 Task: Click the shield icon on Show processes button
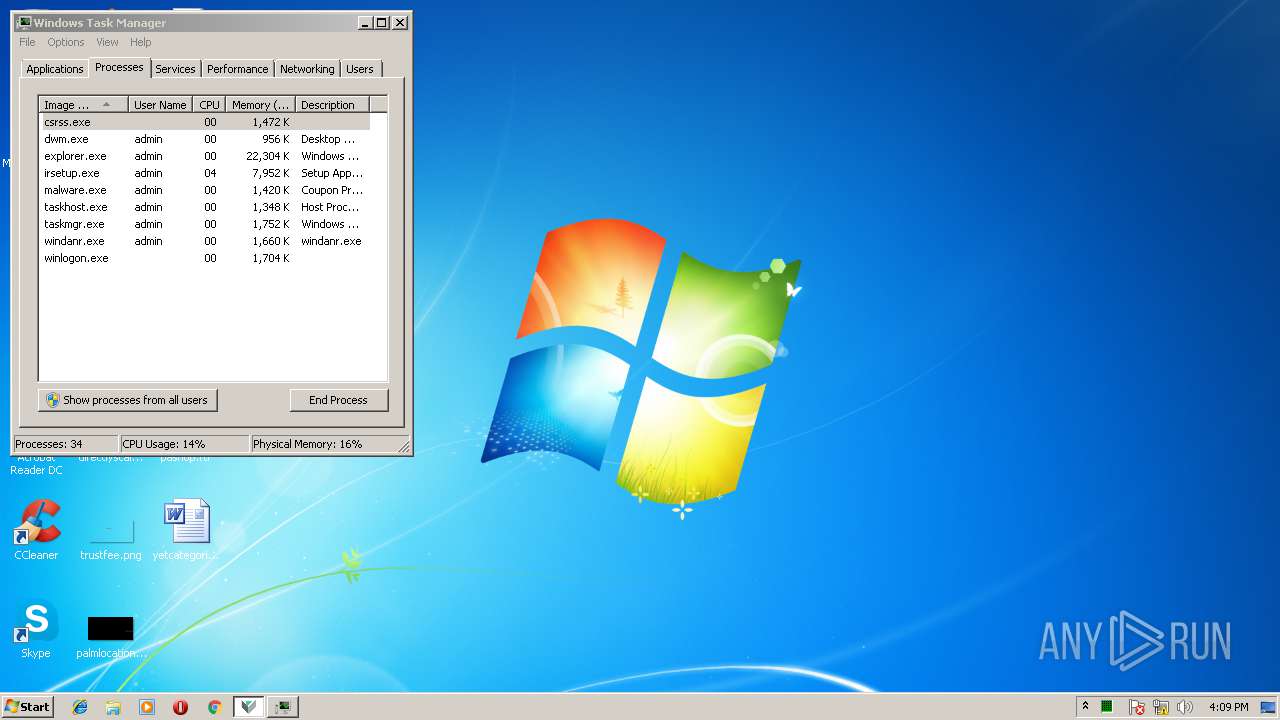click(x=53, y=400)
